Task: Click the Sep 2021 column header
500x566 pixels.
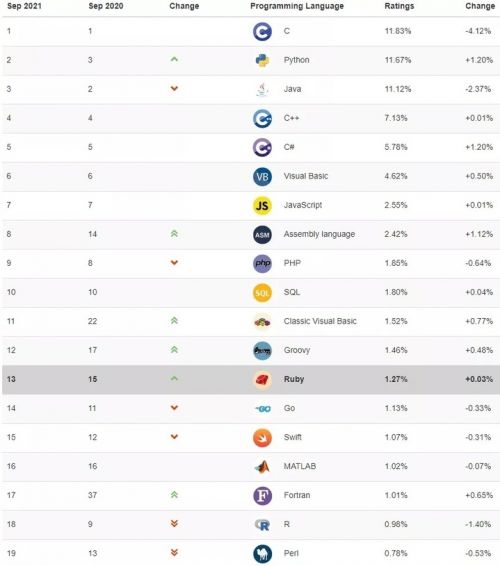Action: pos(24,6)
